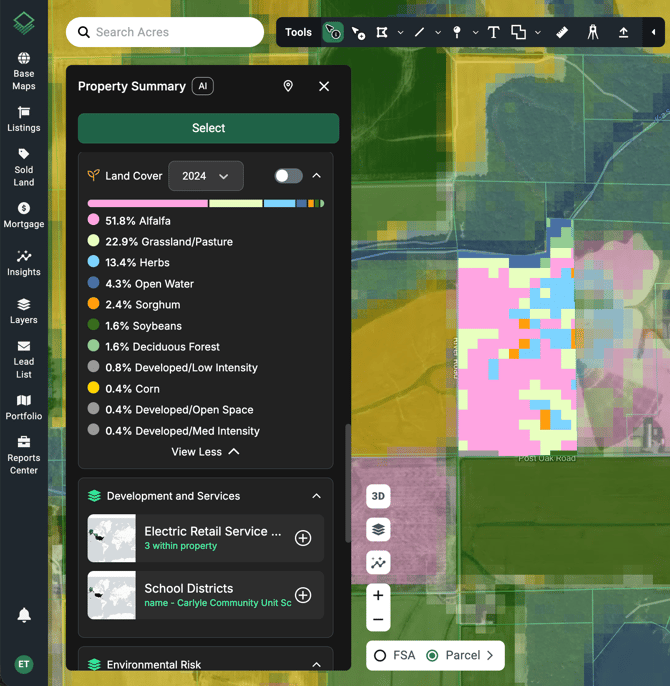The width and height of the screenshot is (670, 686).
Task: Click the Property Summary panel scrollbar
Action: coord(348,483)
